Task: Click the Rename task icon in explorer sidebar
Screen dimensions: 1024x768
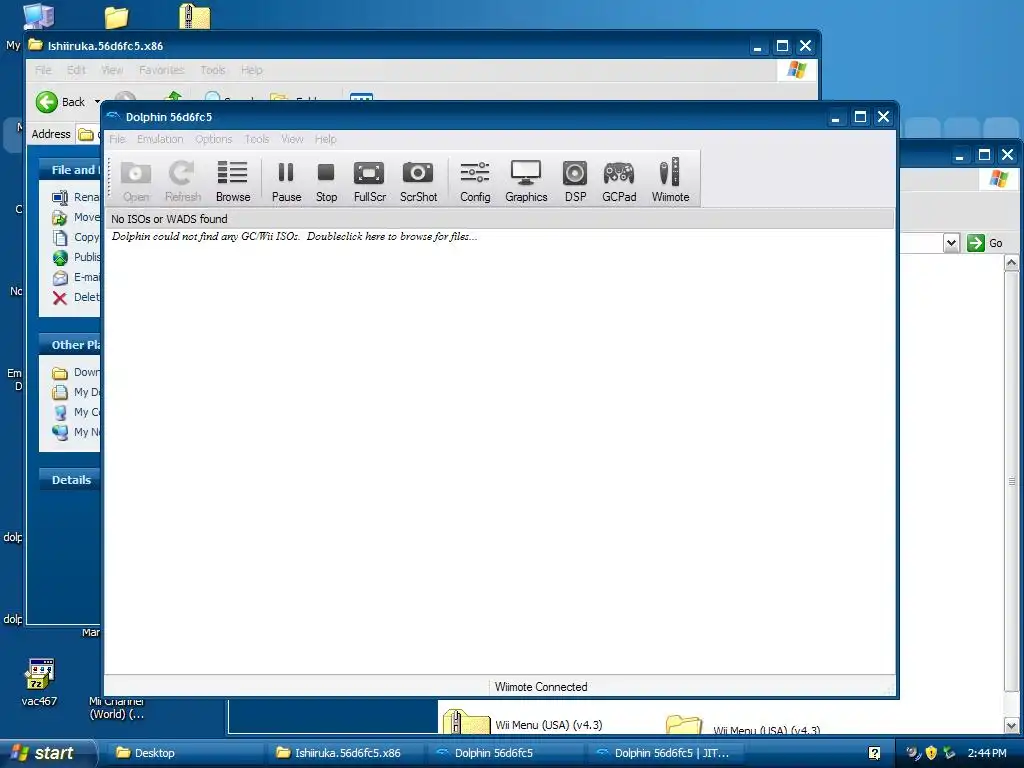Action: [60, 197]
